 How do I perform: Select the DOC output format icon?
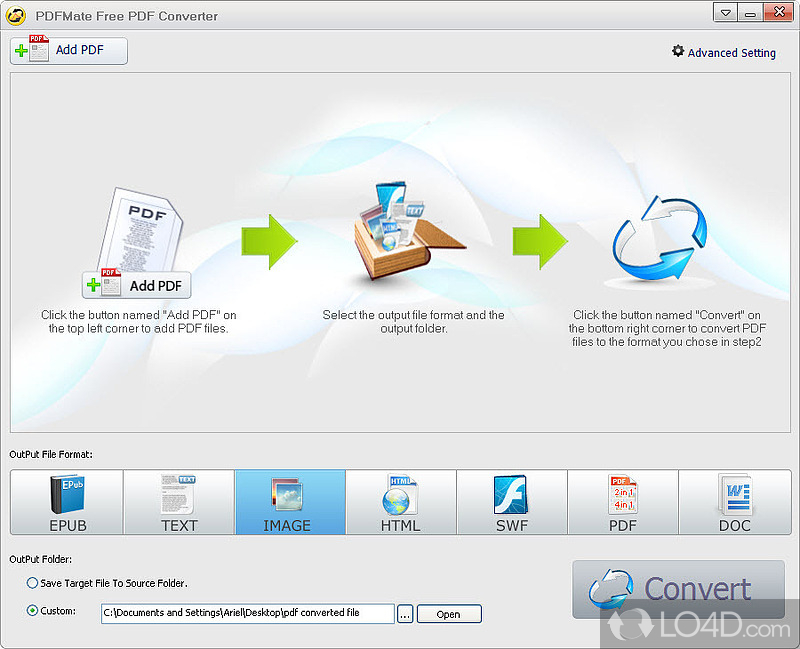[x=734, y=502]
